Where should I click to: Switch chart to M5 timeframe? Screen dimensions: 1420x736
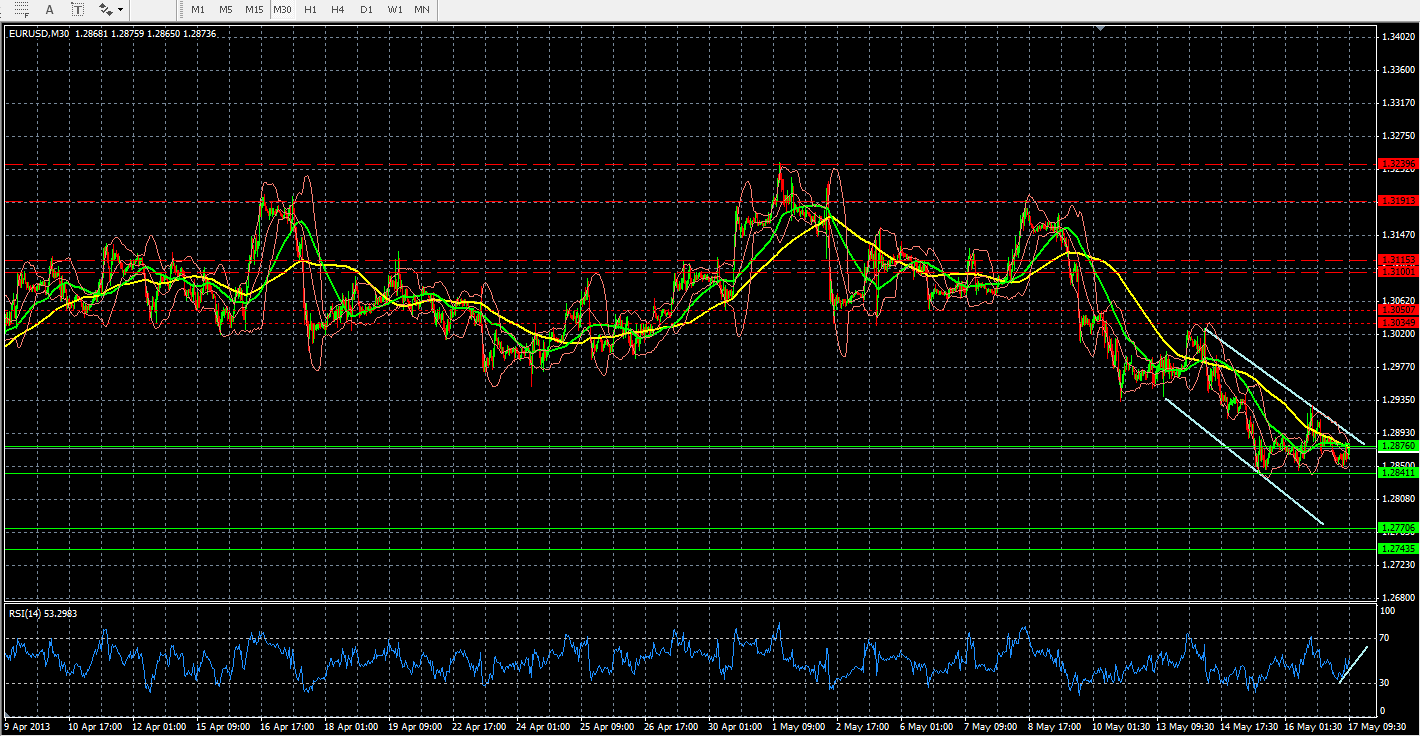[x=226, y=9]
